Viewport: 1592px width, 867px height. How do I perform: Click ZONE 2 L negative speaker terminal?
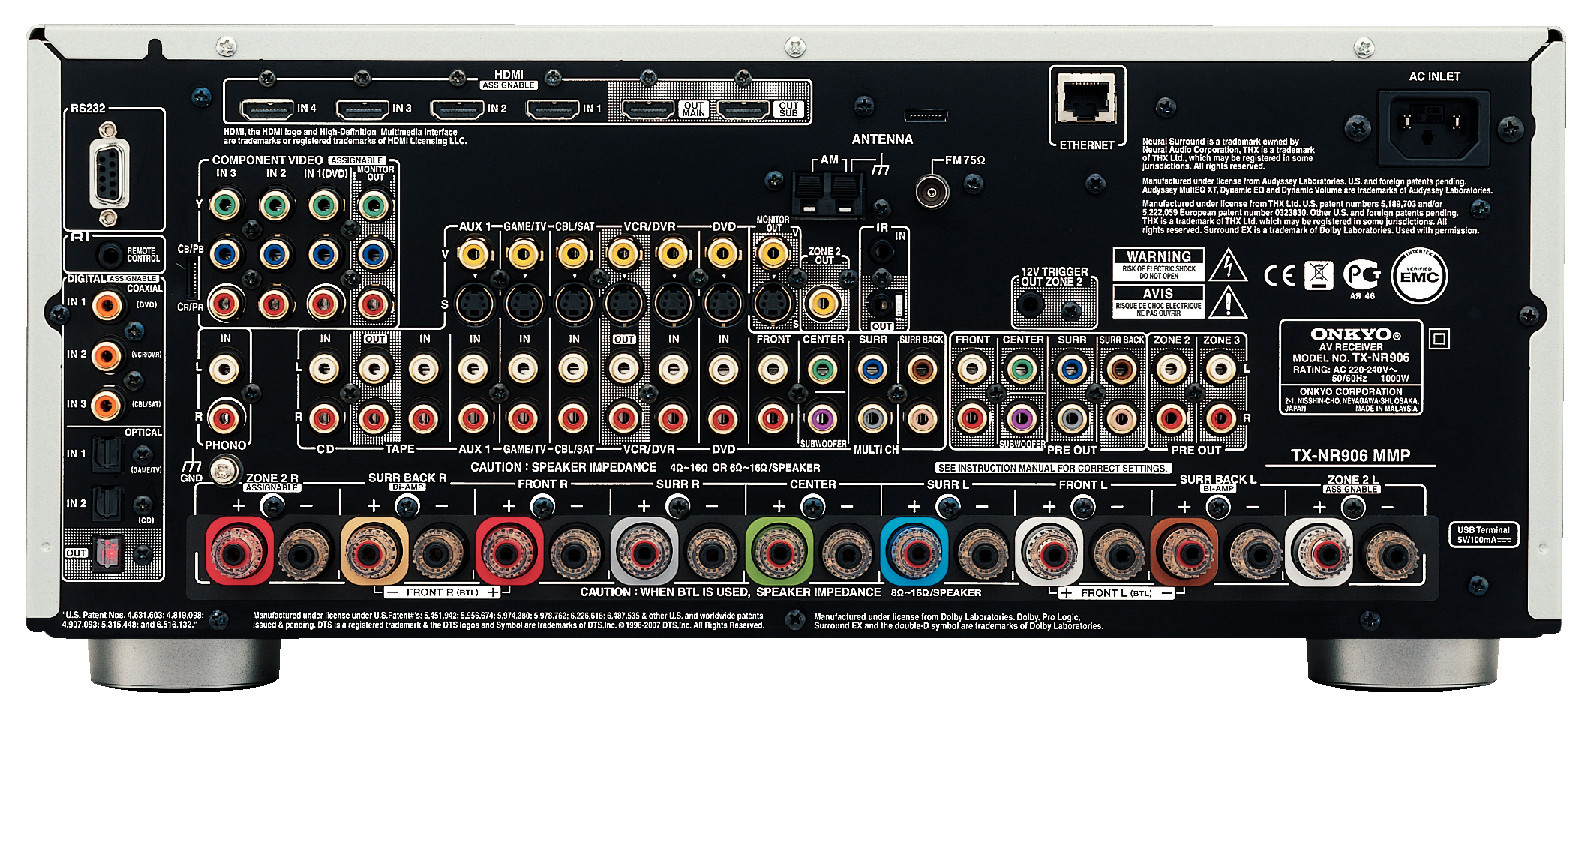coord(1391,554)
